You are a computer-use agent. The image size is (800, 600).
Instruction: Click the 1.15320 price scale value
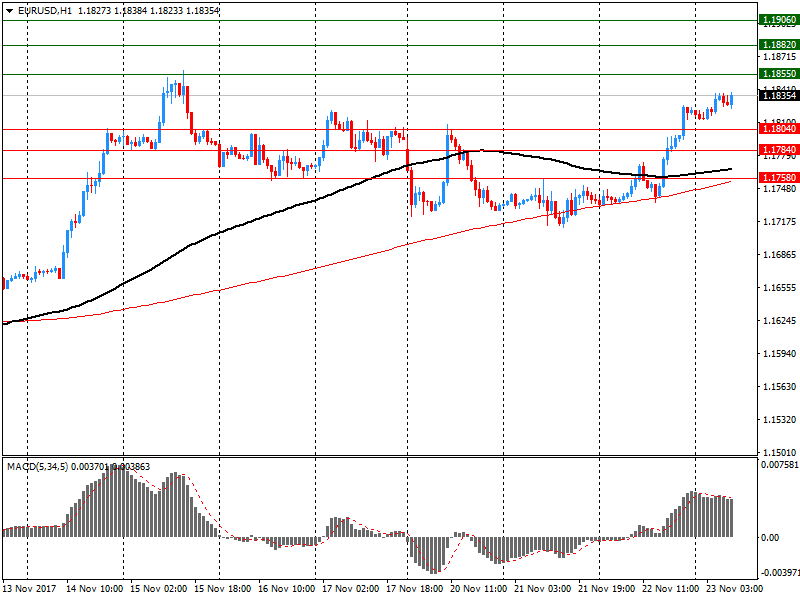pos(779,420)
